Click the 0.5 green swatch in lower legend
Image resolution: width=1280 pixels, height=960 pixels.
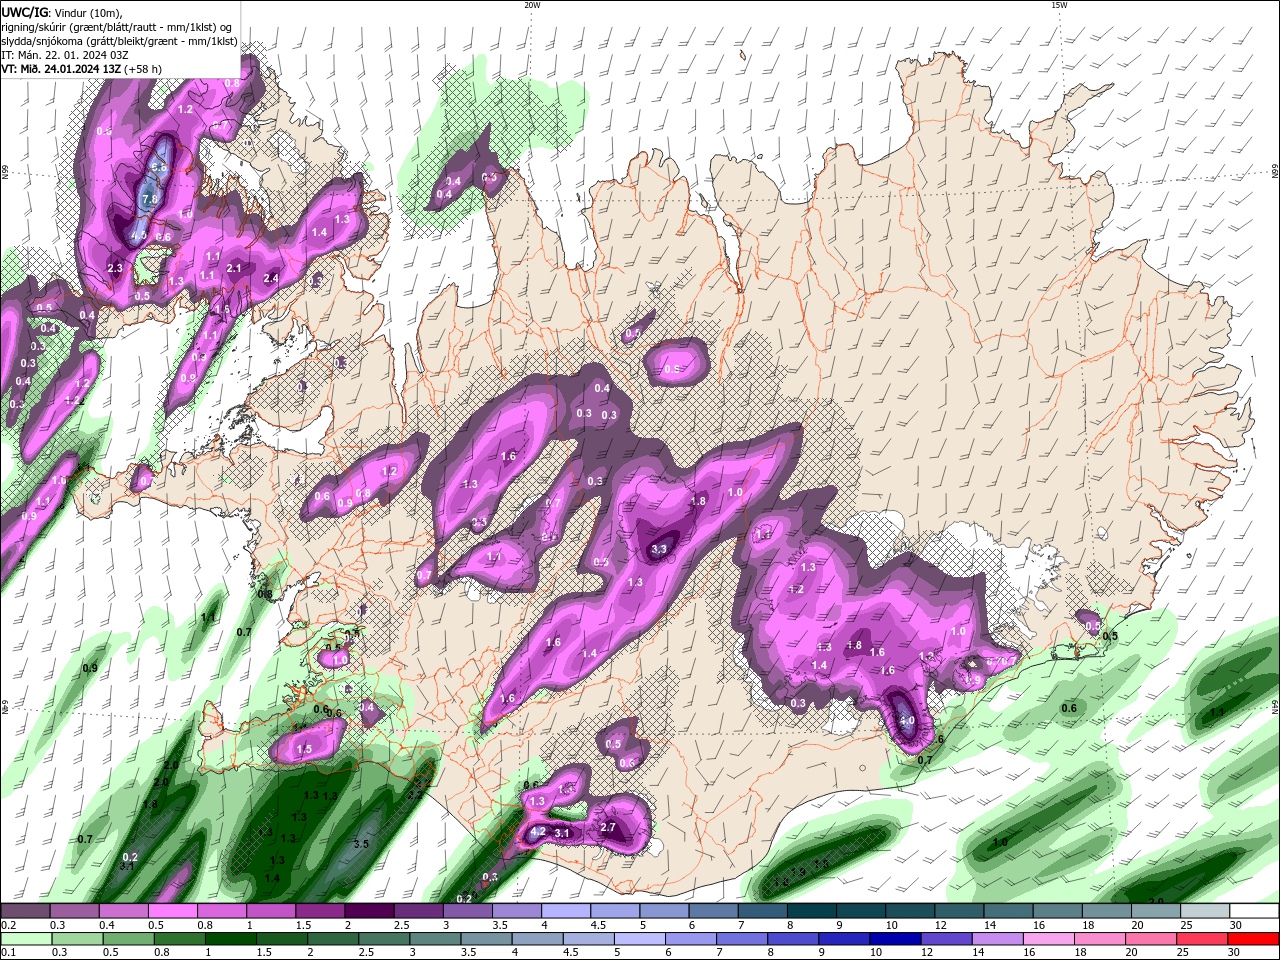coord(128,939)
